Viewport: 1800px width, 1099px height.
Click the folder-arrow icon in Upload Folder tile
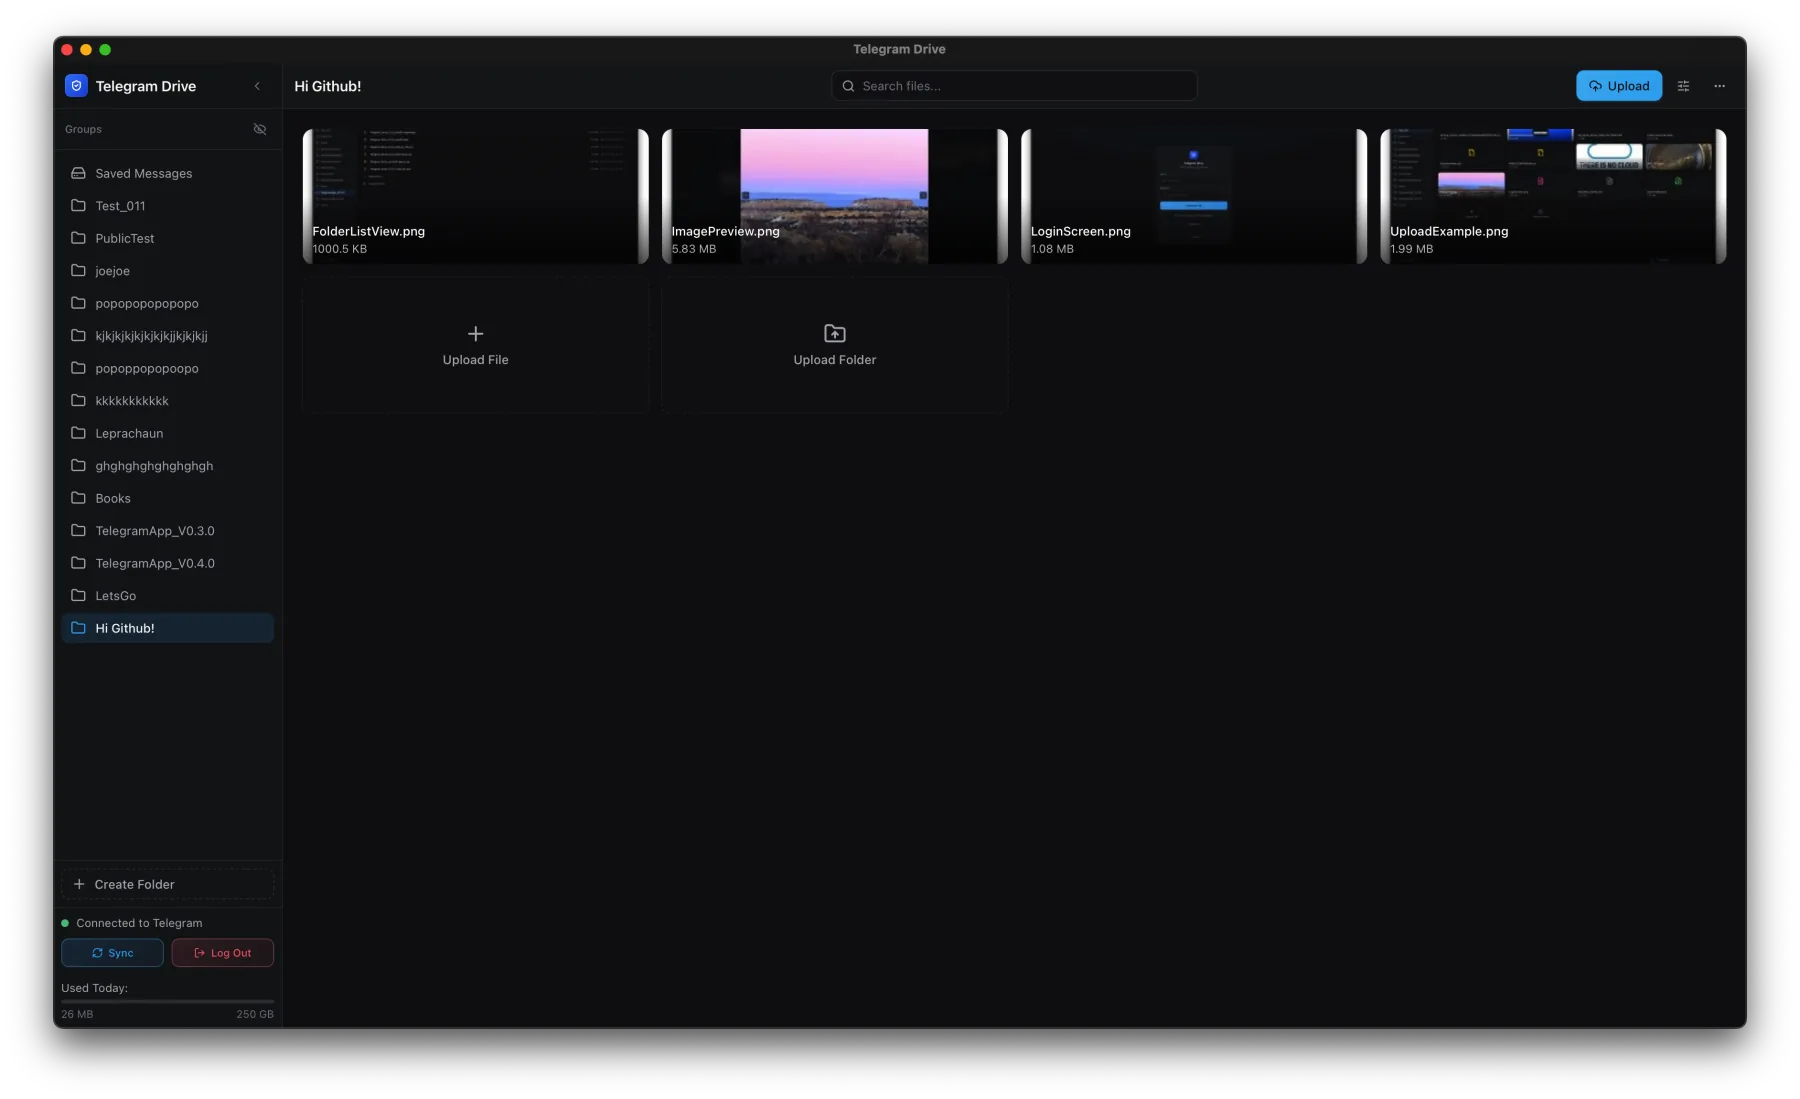(x=835, y=333)
